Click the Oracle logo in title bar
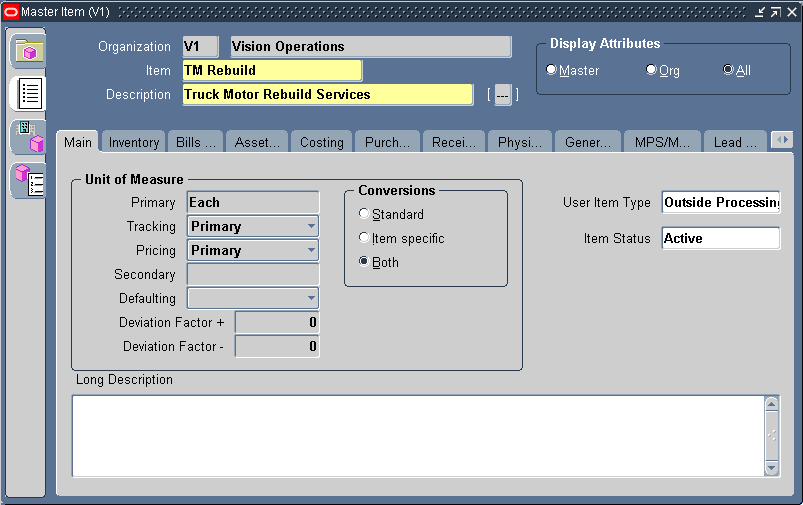803x505 pixels. tap(11, 11)
